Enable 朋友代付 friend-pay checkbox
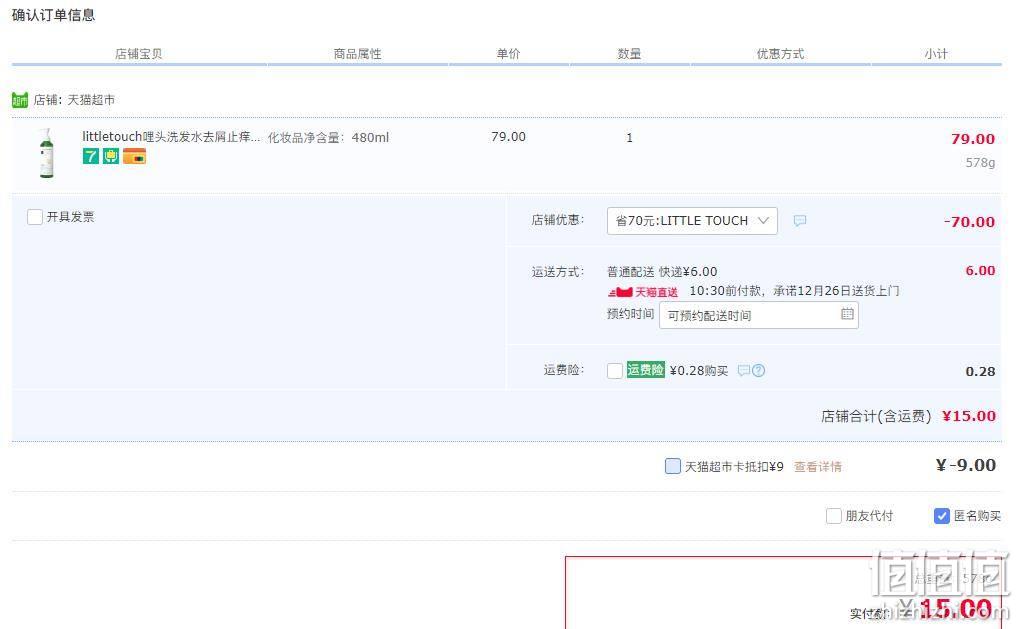The image size is (1019, 629). (x=834, y=516)
